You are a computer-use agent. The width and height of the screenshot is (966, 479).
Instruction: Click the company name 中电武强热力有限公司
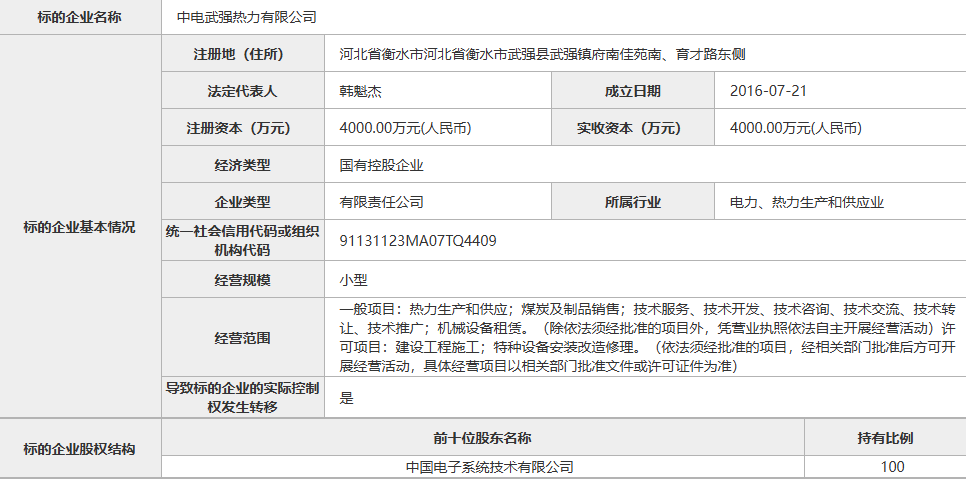point(246,17)
